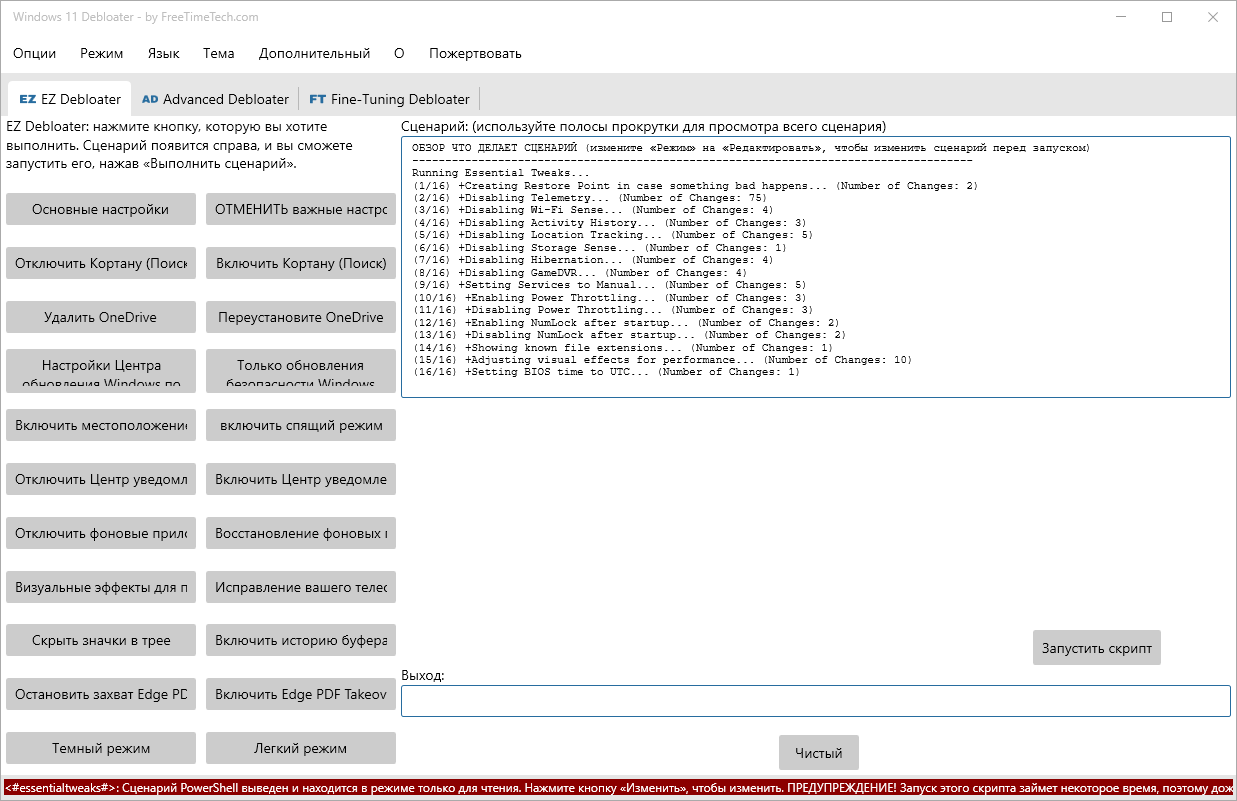1237x801 pixels.
Task: Disable Cortana with Отключить Кортану
Action: point(100,263)
